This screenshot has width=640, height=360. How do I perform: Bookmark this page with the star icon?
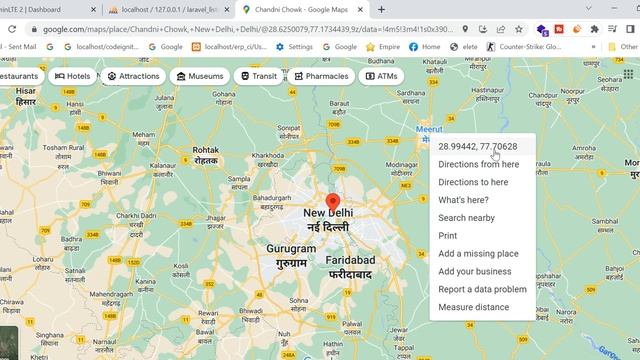click(x=519, y=29)
